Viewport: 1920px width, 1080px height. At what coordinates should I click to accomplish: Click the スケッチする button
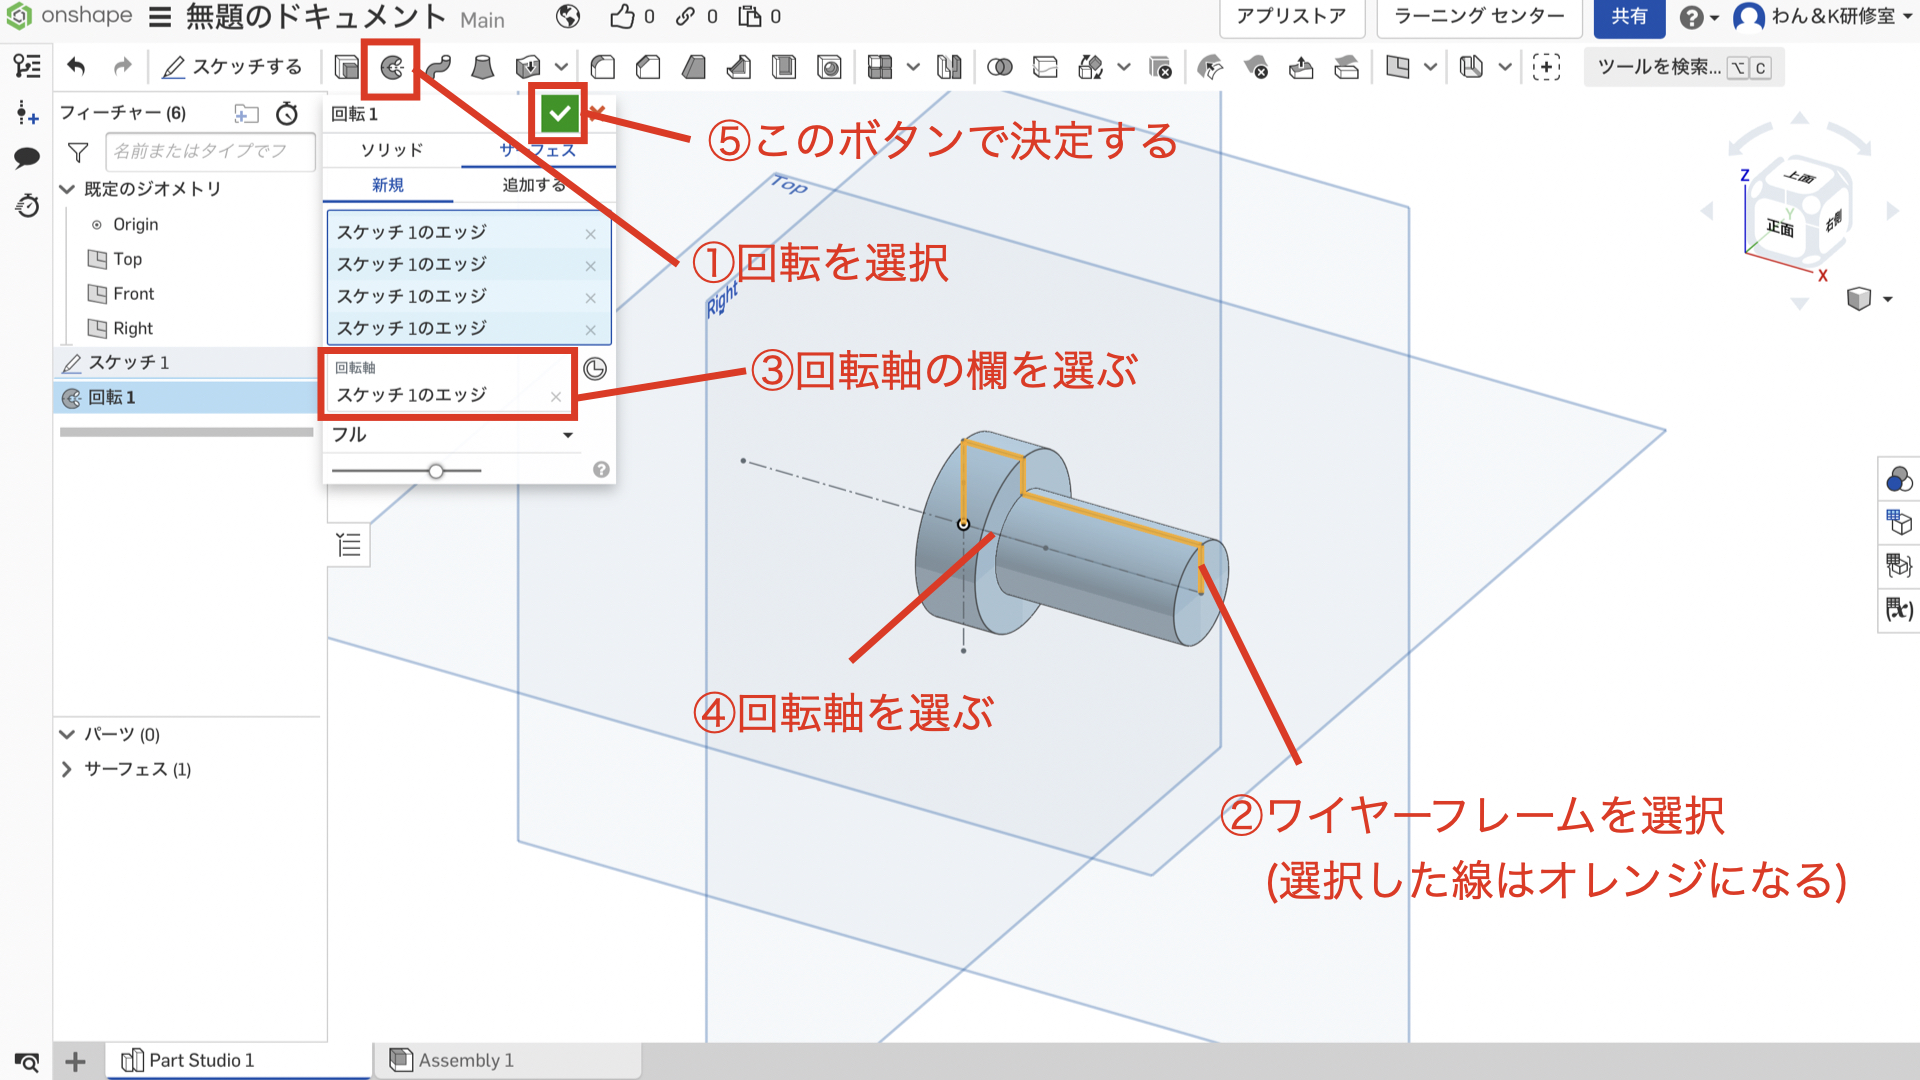point(232,67)
